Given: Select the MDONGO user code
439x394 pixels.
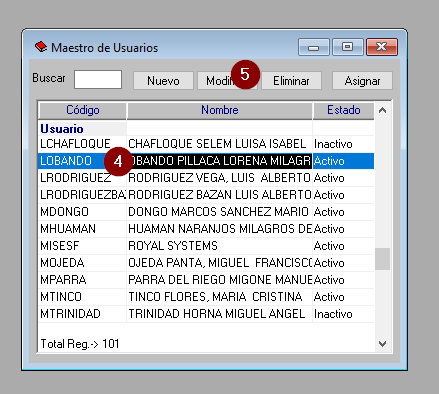Looking at the screenshot, I should pos(64,212).
